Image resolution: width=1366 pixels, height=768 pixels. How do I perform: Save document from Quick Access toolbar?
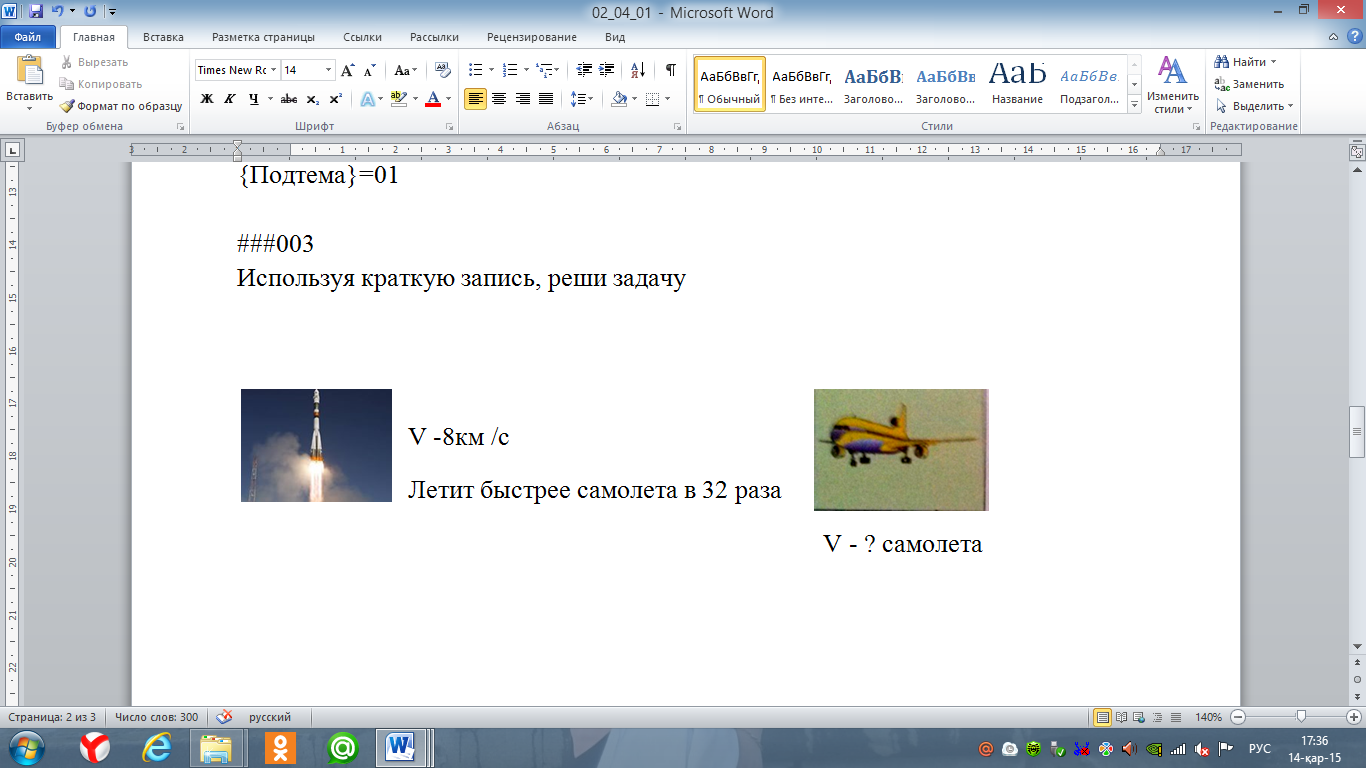coord(36,12)
